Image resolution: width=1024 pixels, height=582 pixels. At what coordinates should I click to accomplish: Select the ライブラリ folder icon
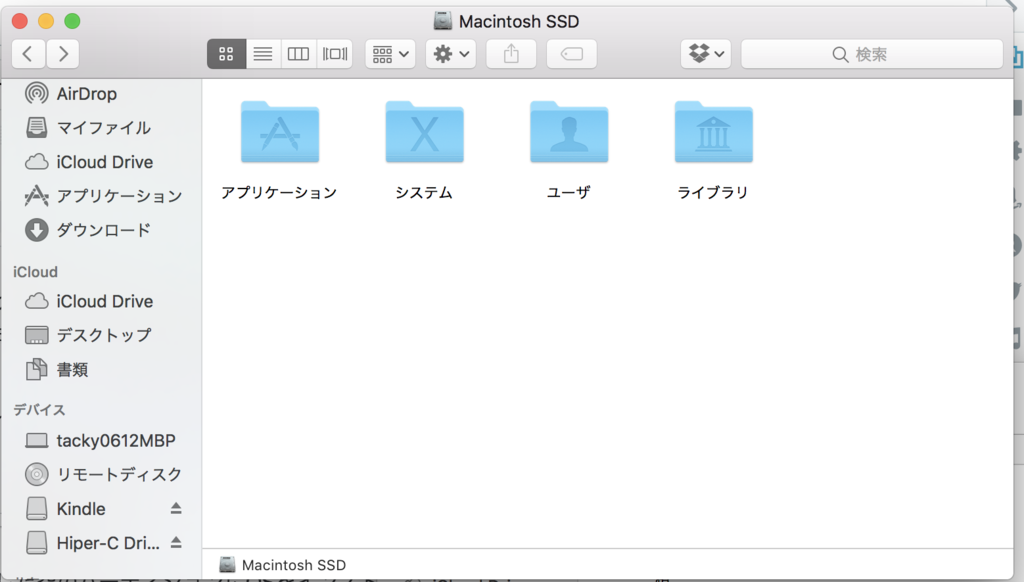tap(713, 133)
